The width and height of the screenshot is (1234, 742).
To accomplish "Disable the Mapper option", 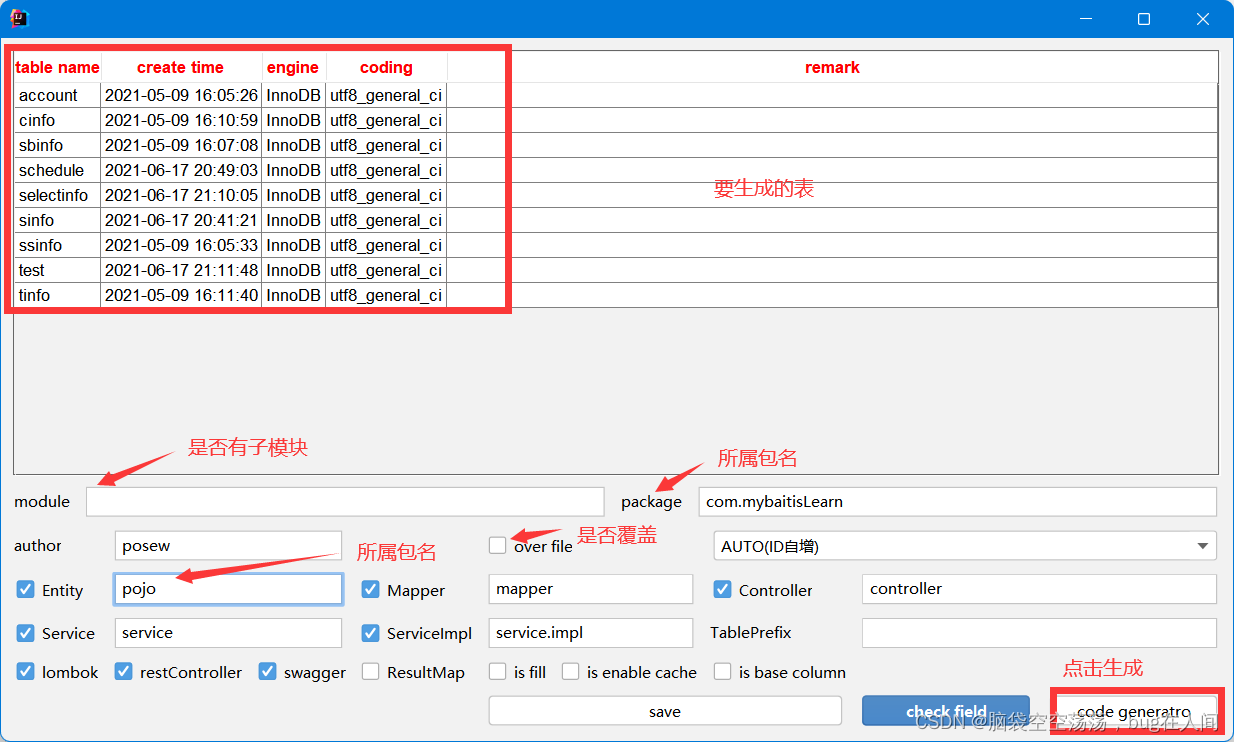I will click(371, 589).
